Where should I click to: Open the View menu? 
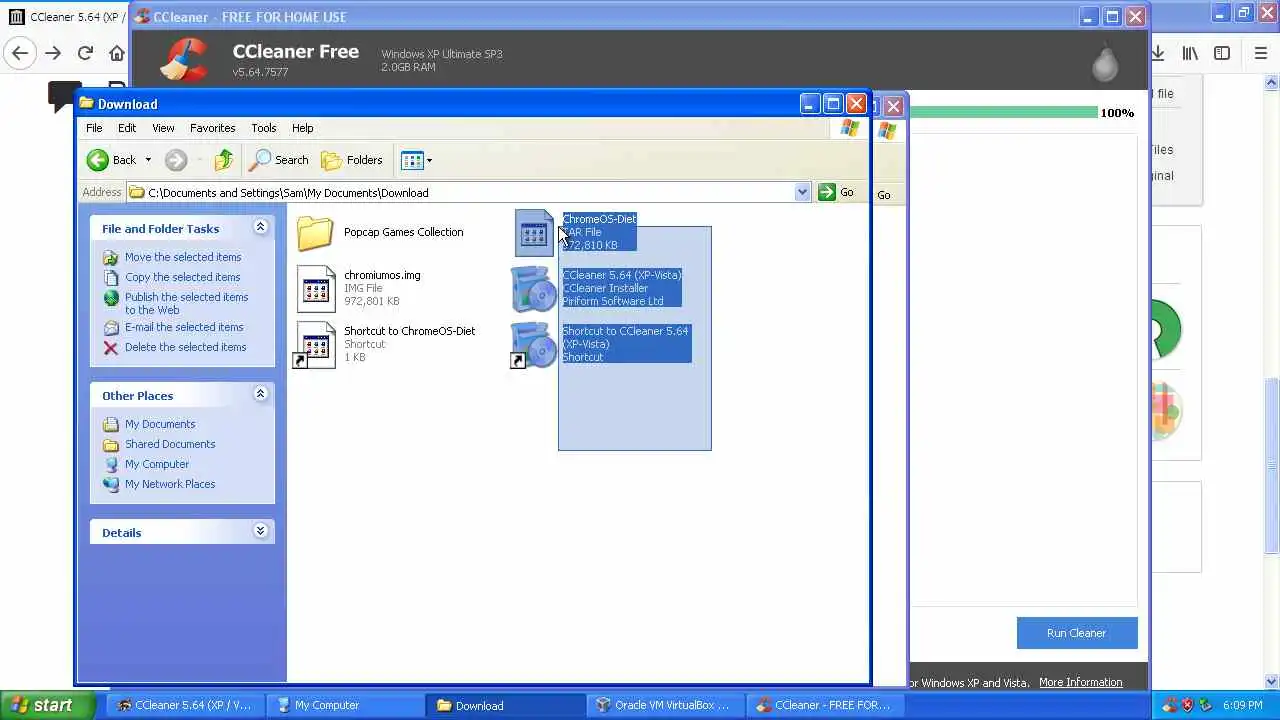click(x=163, y=128)
